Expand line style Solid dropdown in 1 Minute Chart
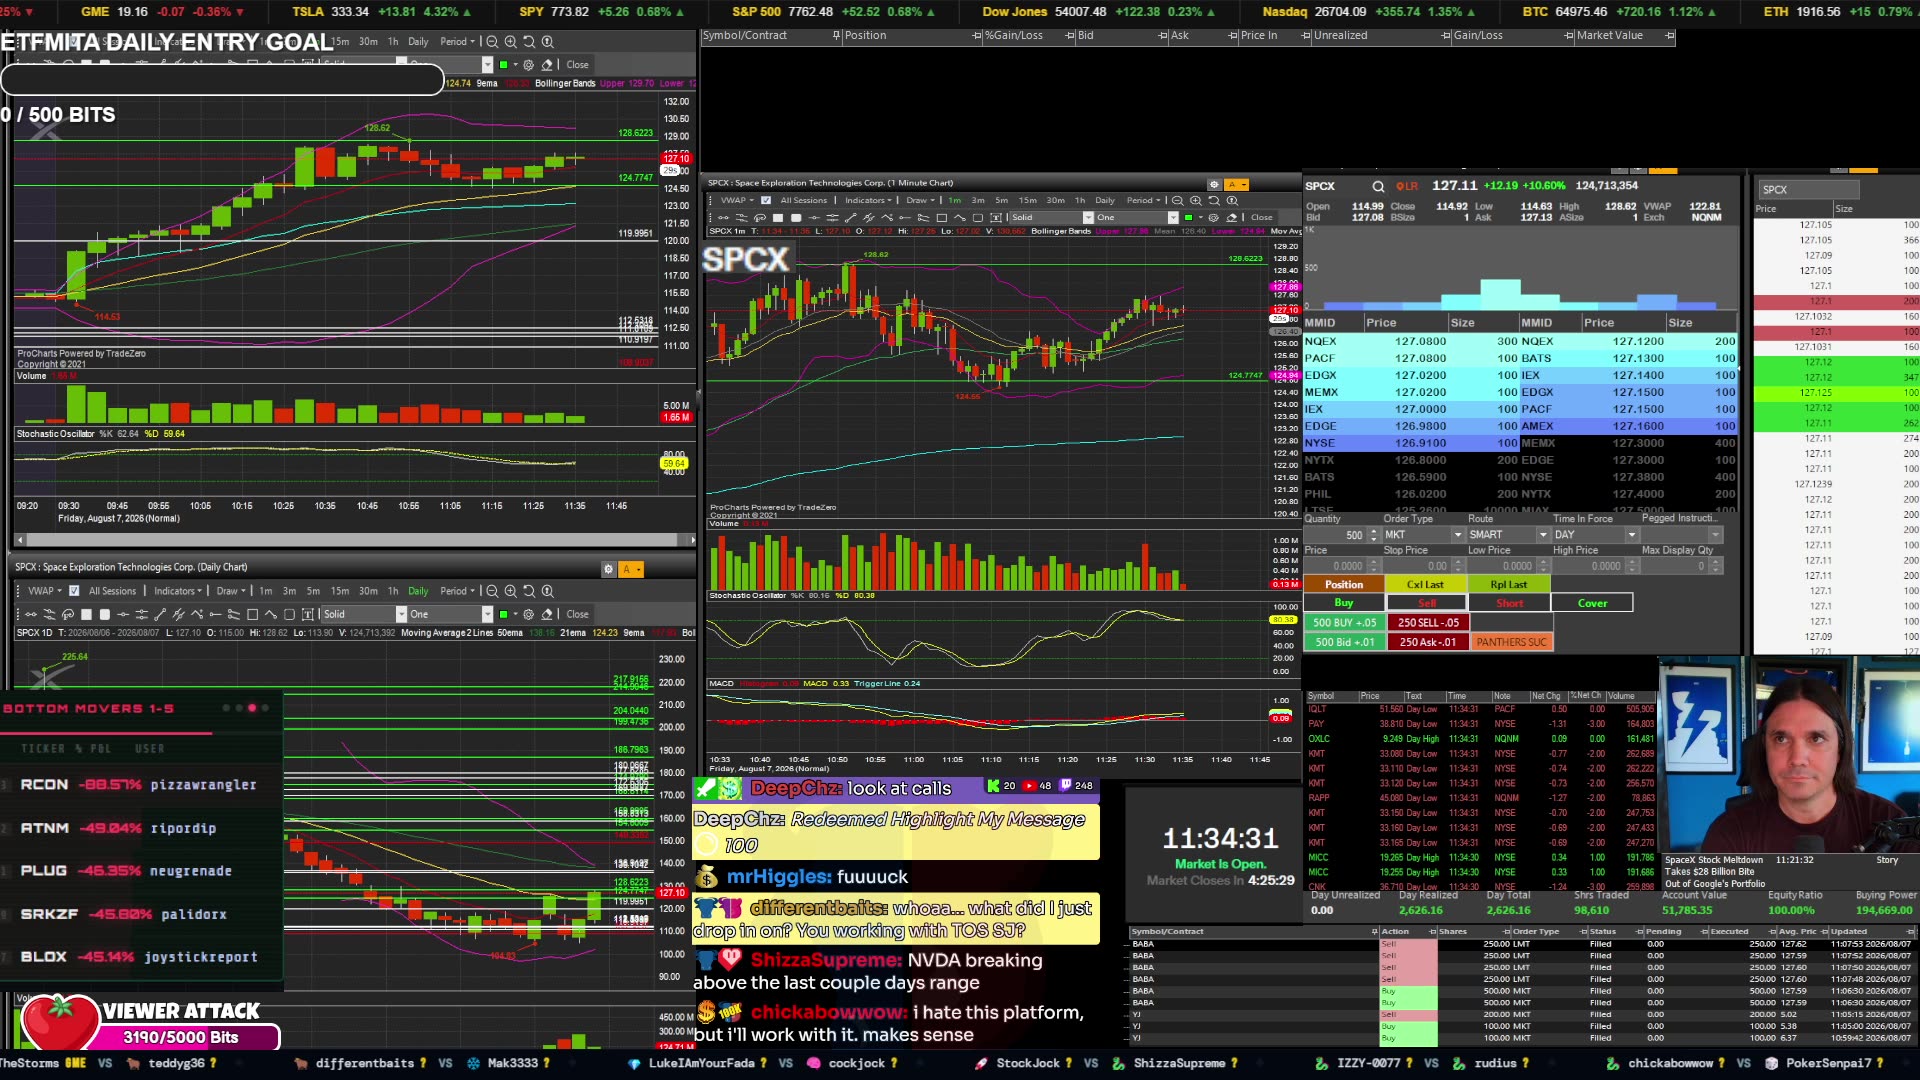The image size is (1920, 1080). point(1088,217)
